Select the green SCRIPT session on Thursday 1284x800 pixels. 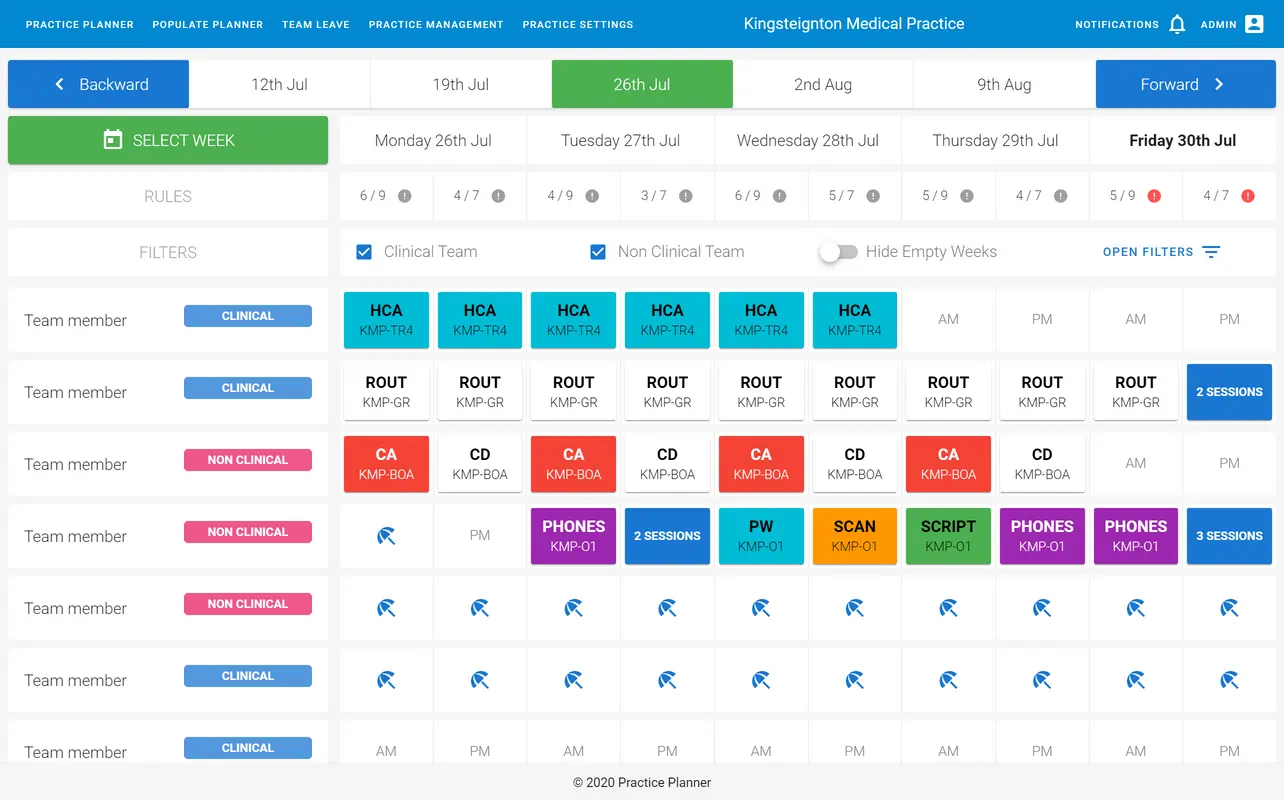point(948,536)
